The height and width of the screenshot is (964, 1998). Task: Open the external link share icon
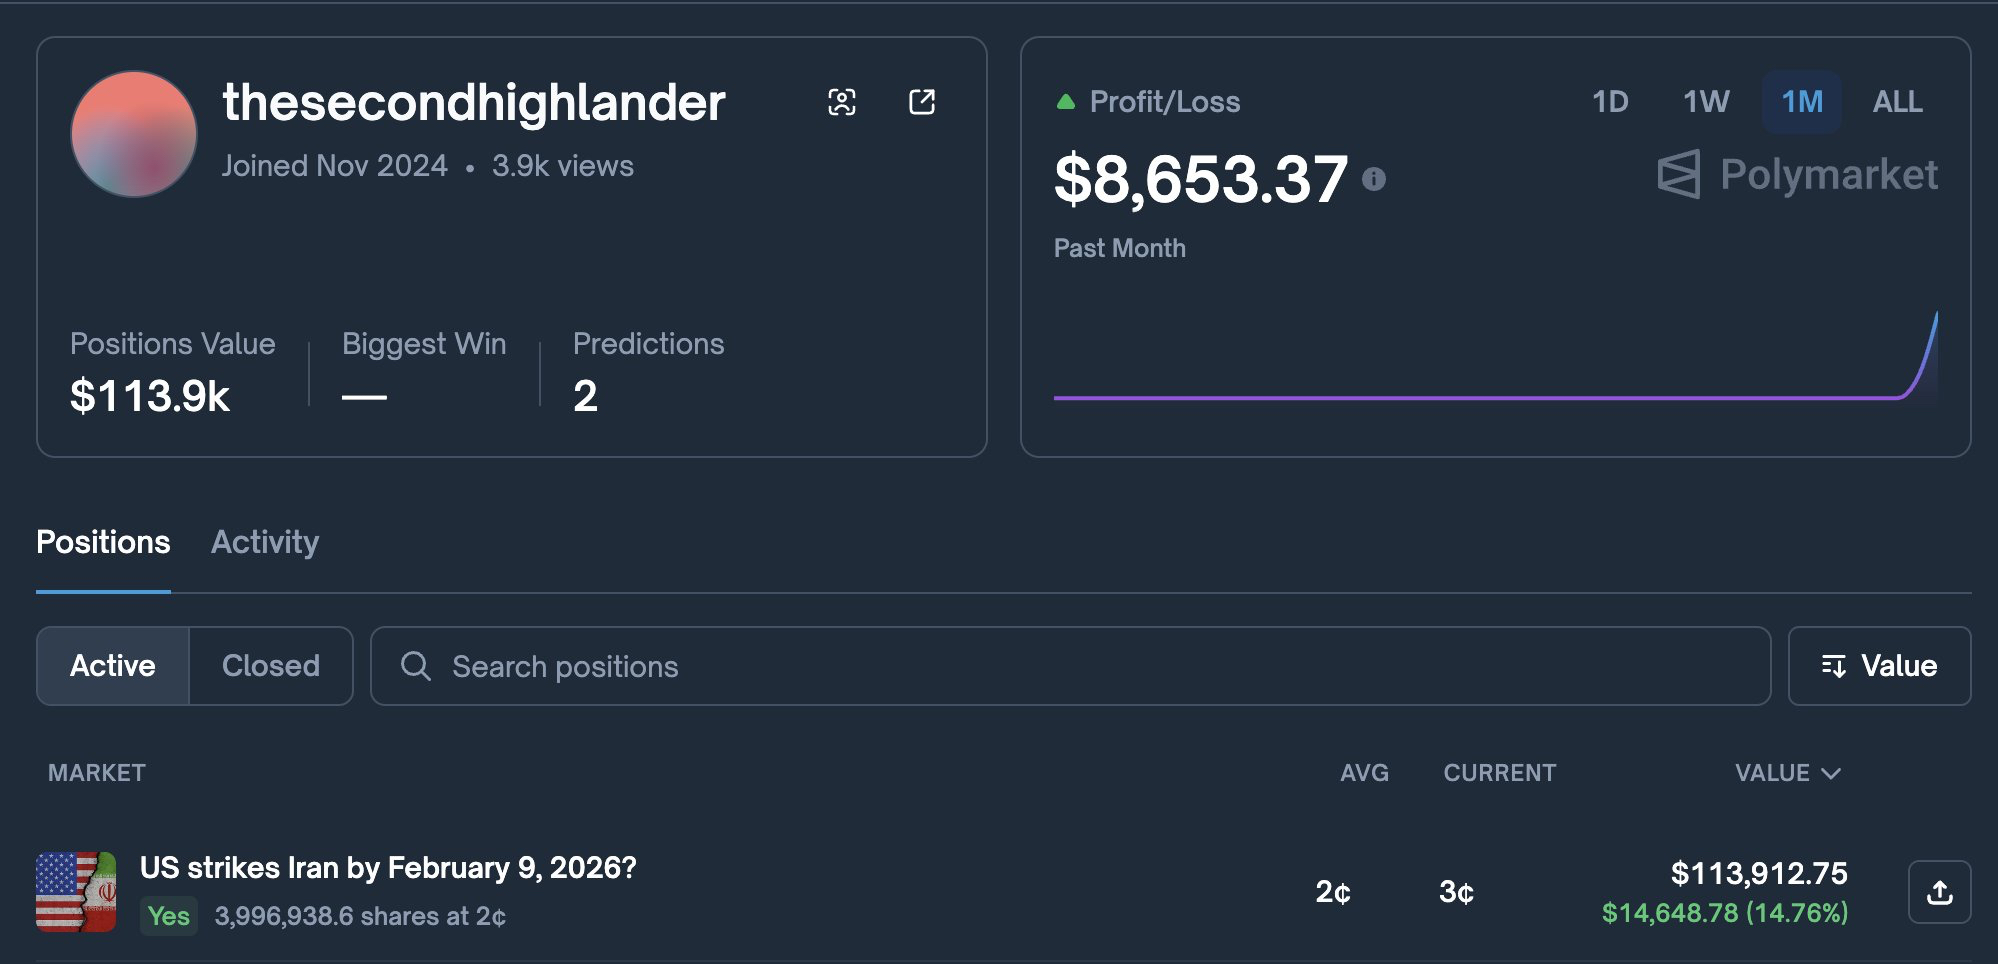(x=922, y=102)
